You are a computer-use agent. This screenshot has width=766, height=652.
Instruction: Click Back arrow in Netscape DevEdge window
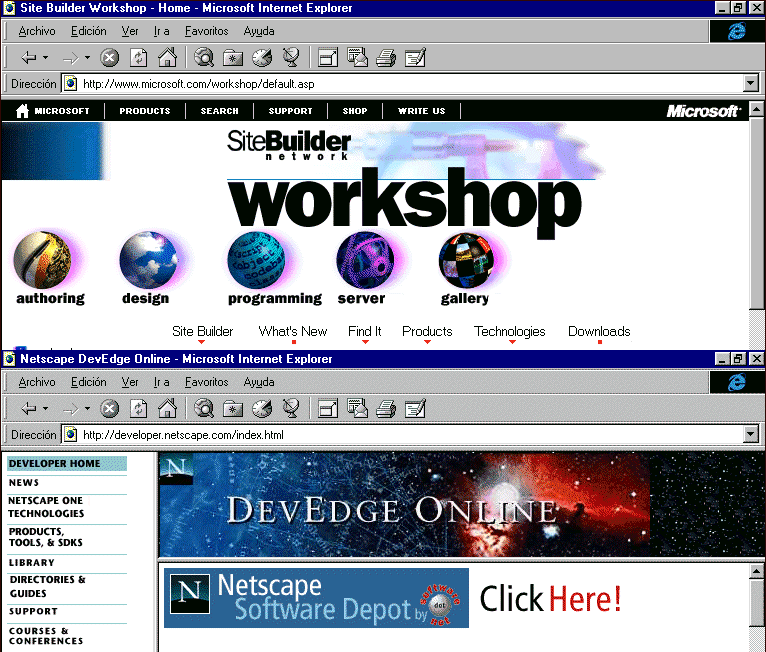[29, 408]
